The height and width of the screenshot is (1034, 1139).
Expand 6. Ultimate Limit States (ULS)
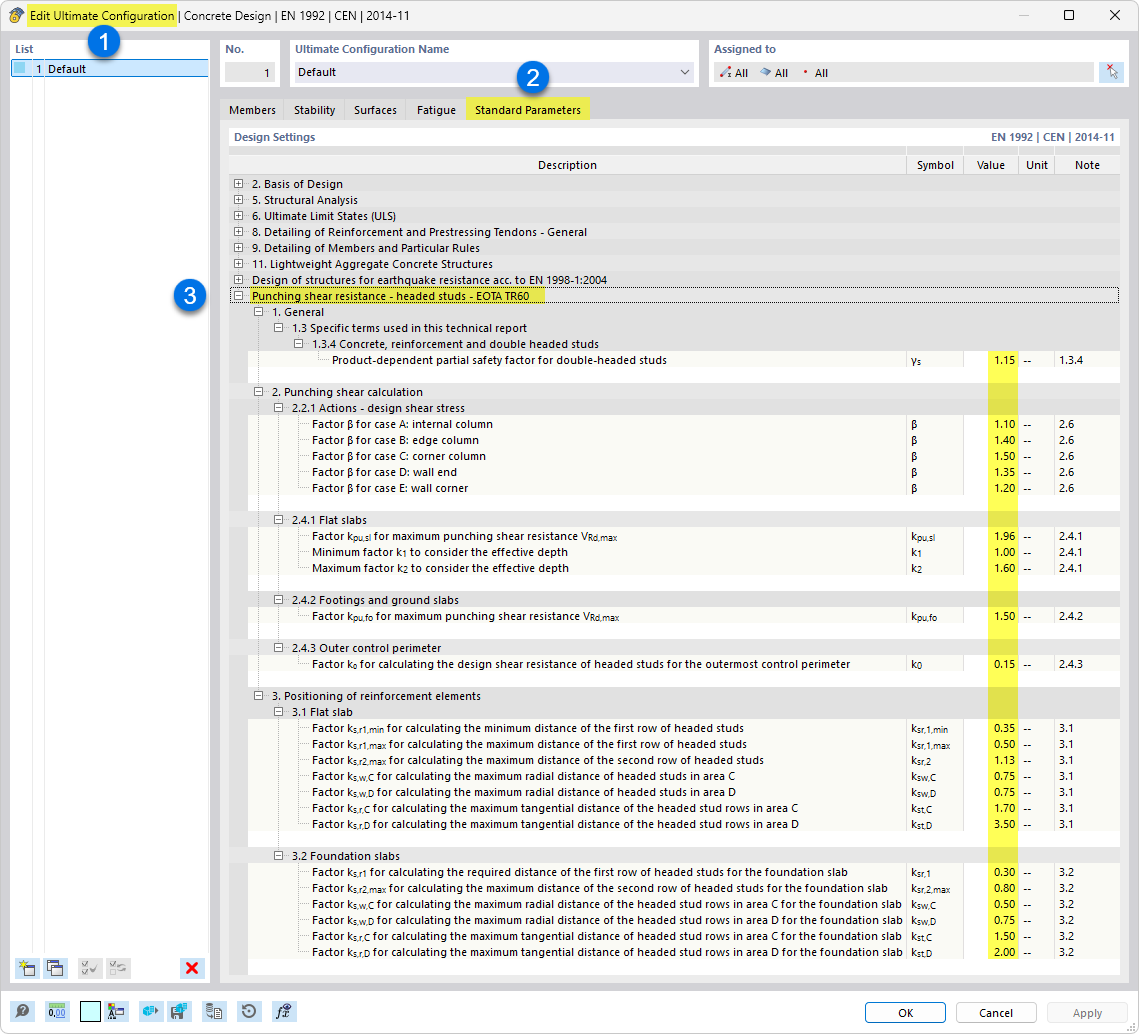pos(238,216)
